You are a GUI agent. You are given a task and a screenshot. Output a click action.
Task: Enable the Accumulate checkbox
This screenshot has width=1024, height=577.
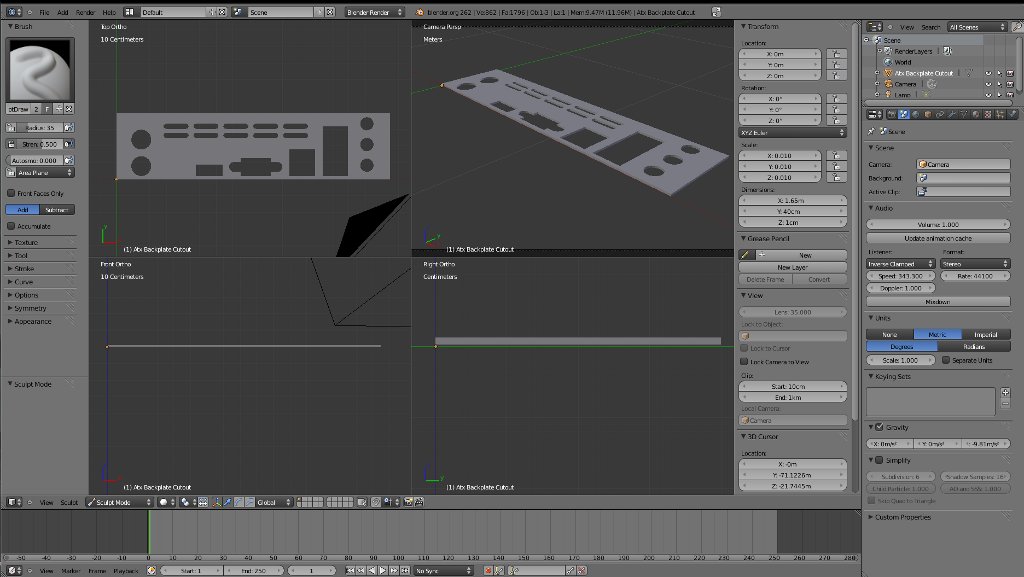pos(11,226)
